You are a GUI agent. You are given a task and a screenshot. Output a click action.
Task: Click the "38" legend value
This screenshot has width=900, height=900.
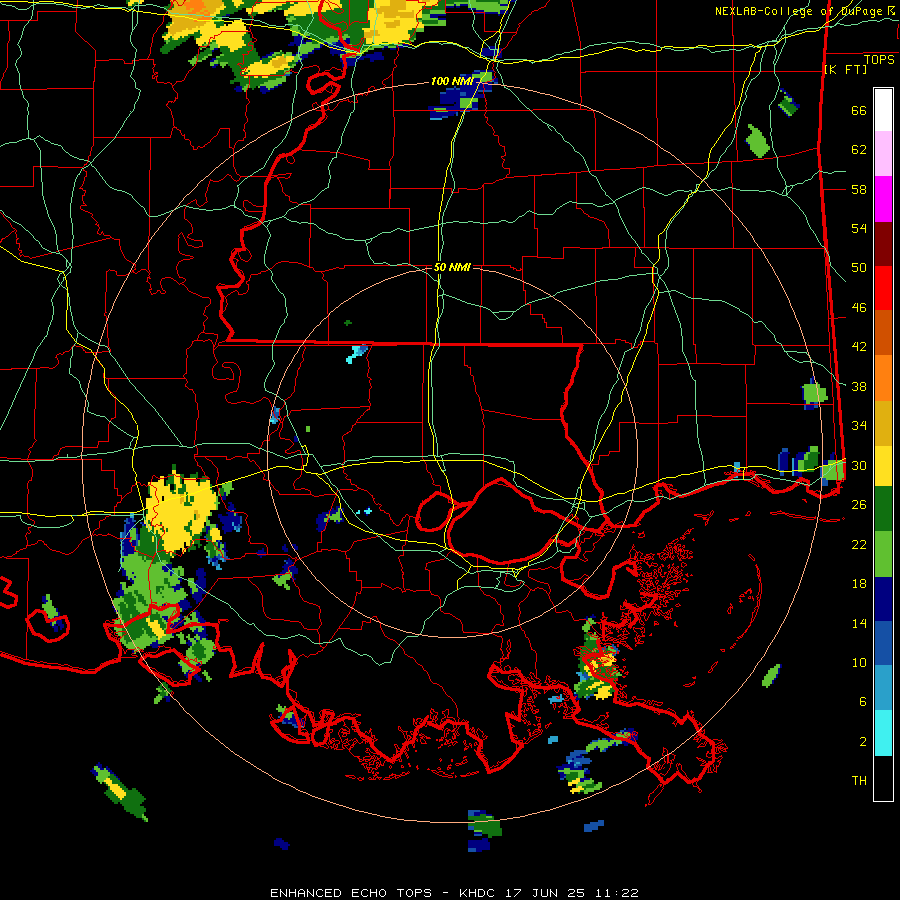click(859, 386)
